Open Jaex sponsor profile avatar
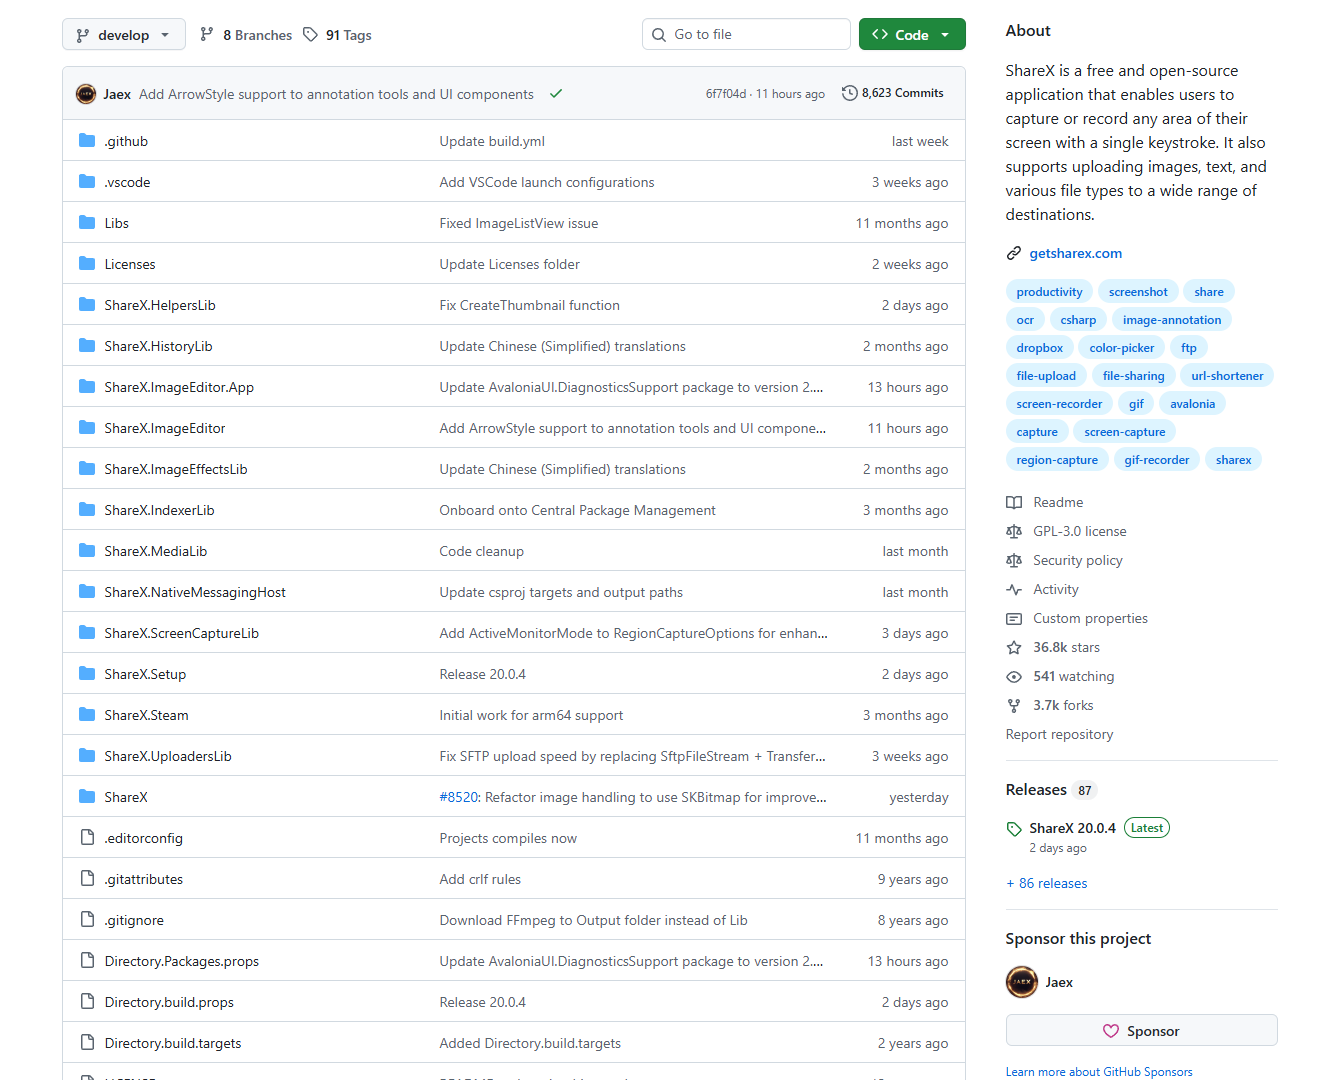 1022,982
